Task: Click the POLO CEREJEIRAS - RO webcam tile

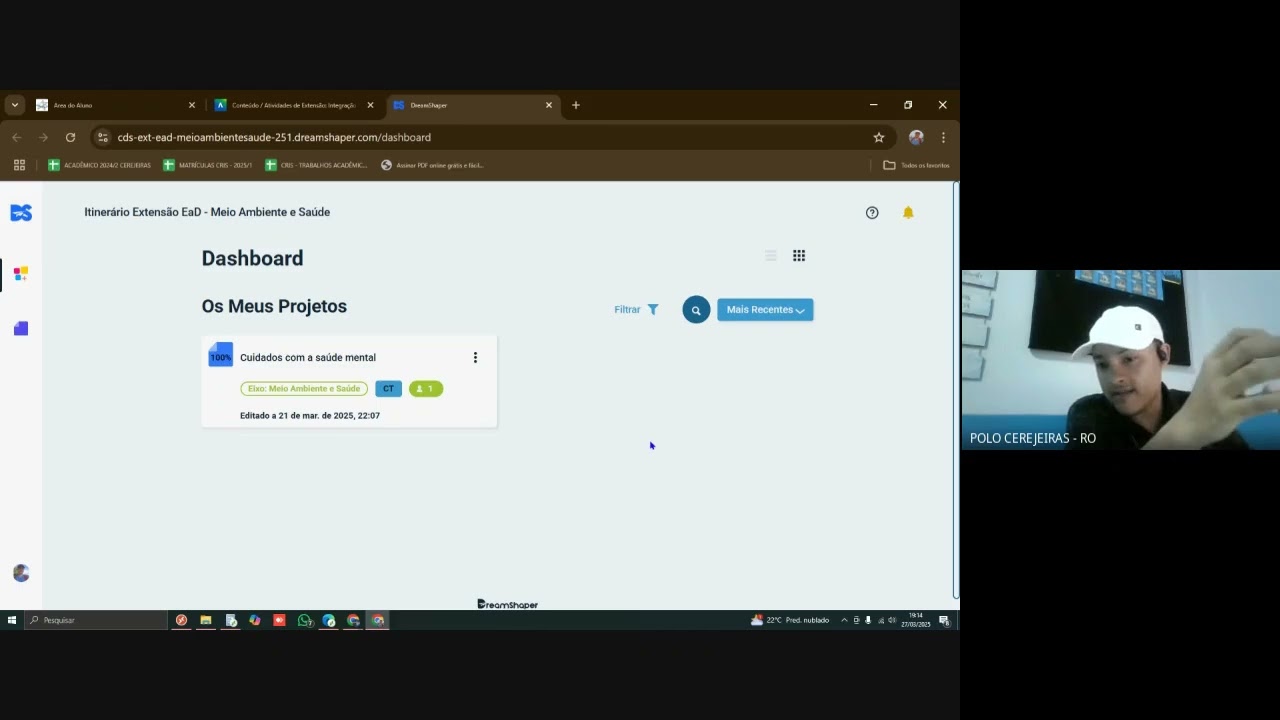Action: click(x=1121, y=360)
